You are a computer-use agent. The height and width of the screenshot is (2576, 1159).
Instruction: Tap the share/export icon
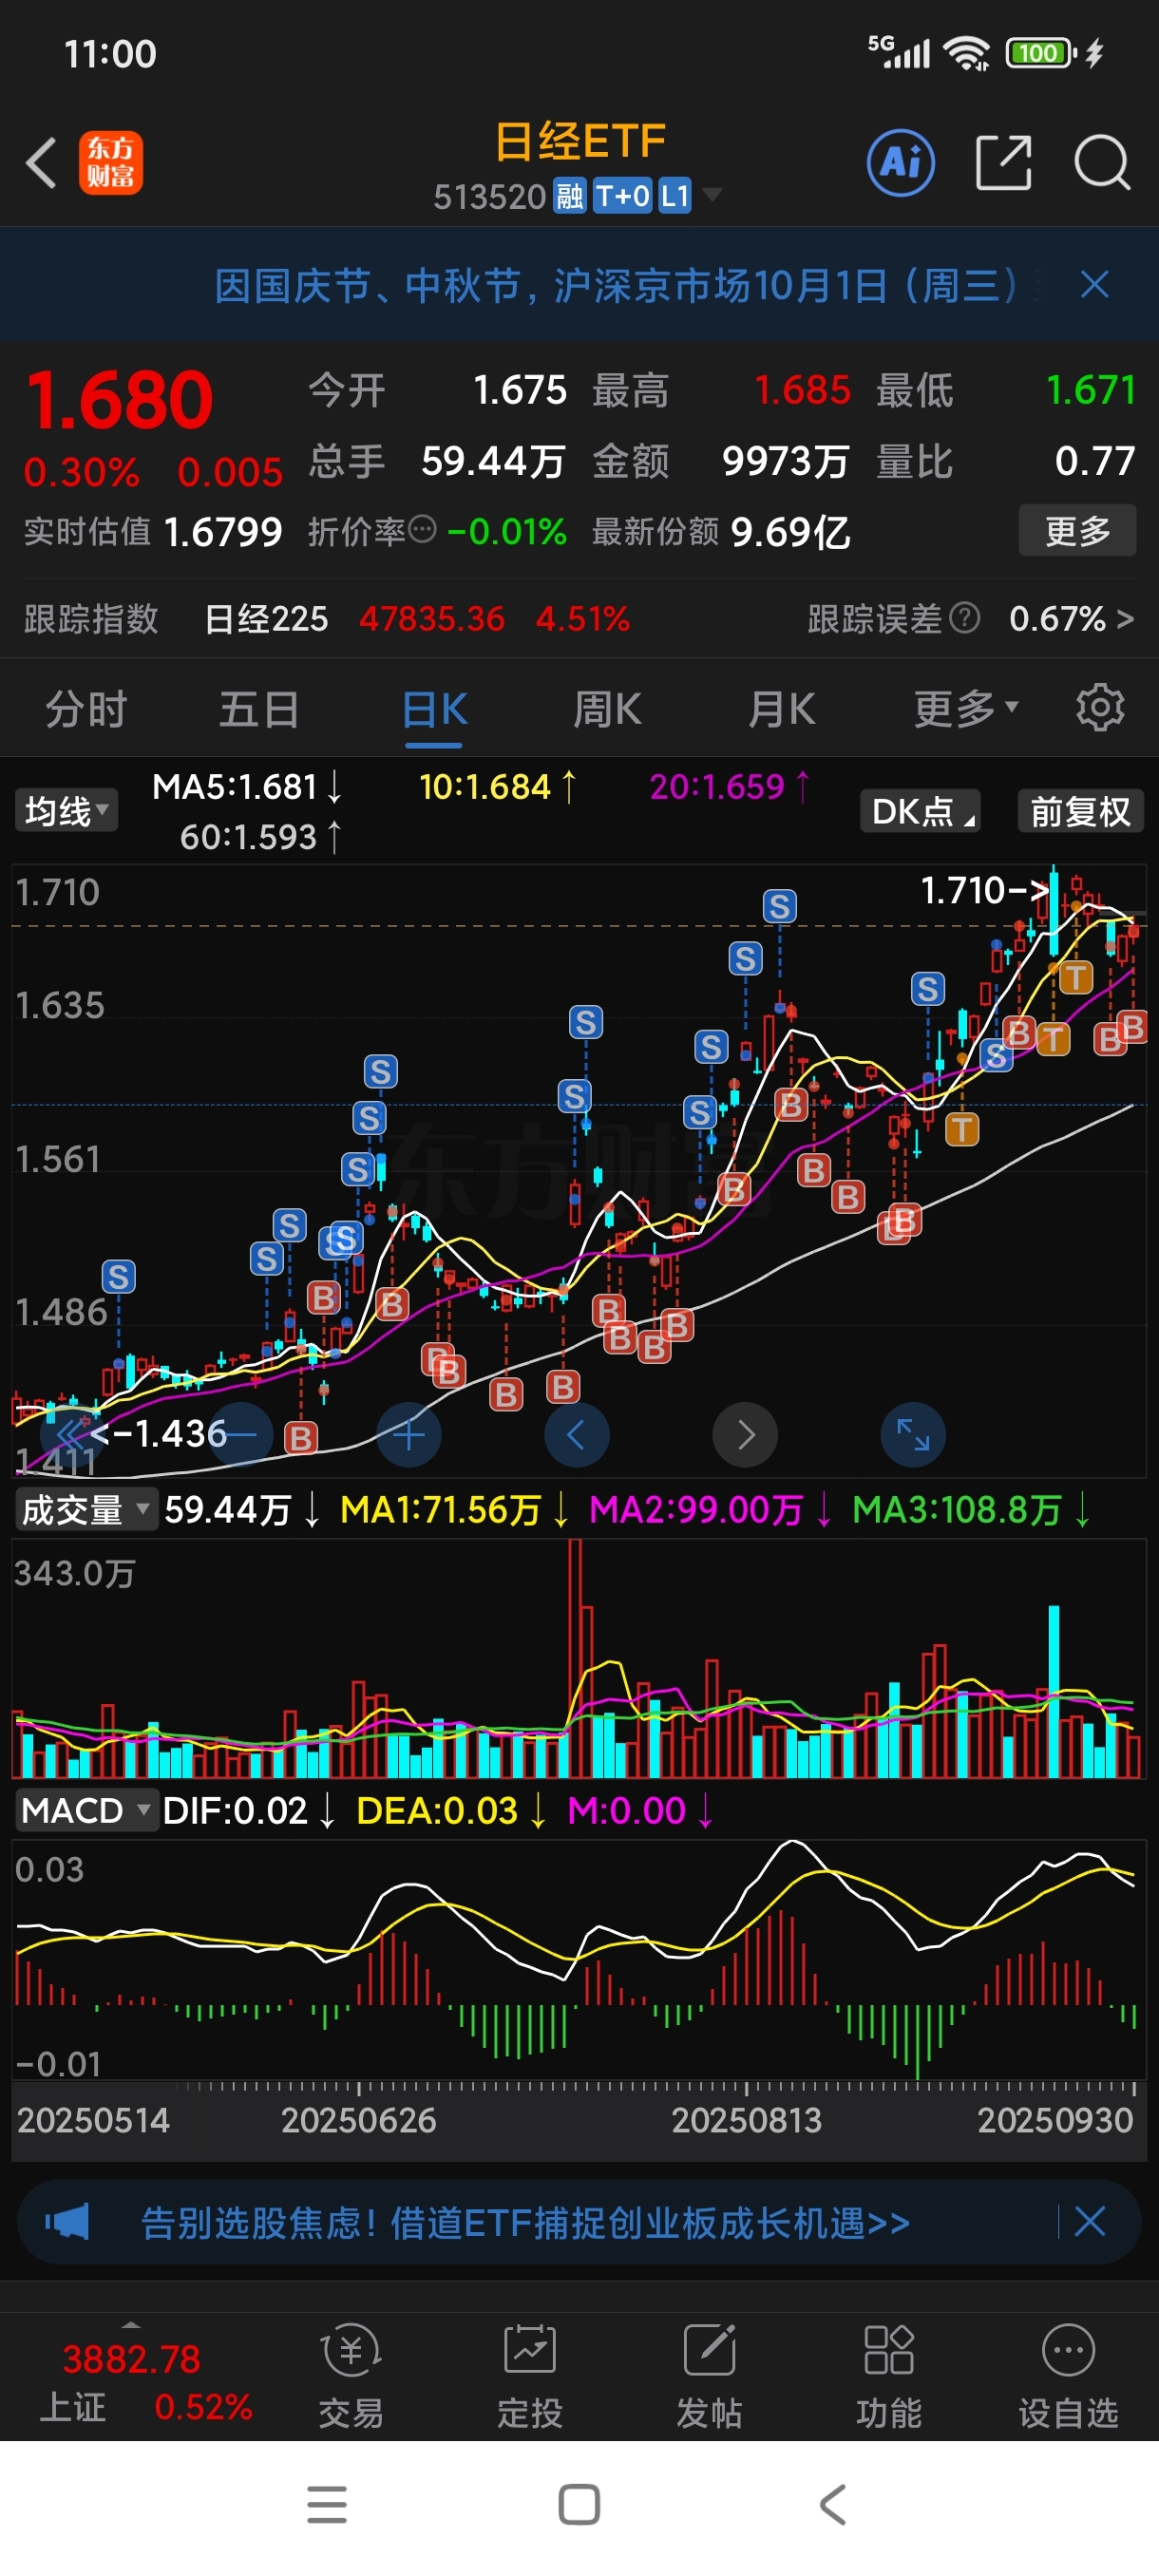(1003, 162)
